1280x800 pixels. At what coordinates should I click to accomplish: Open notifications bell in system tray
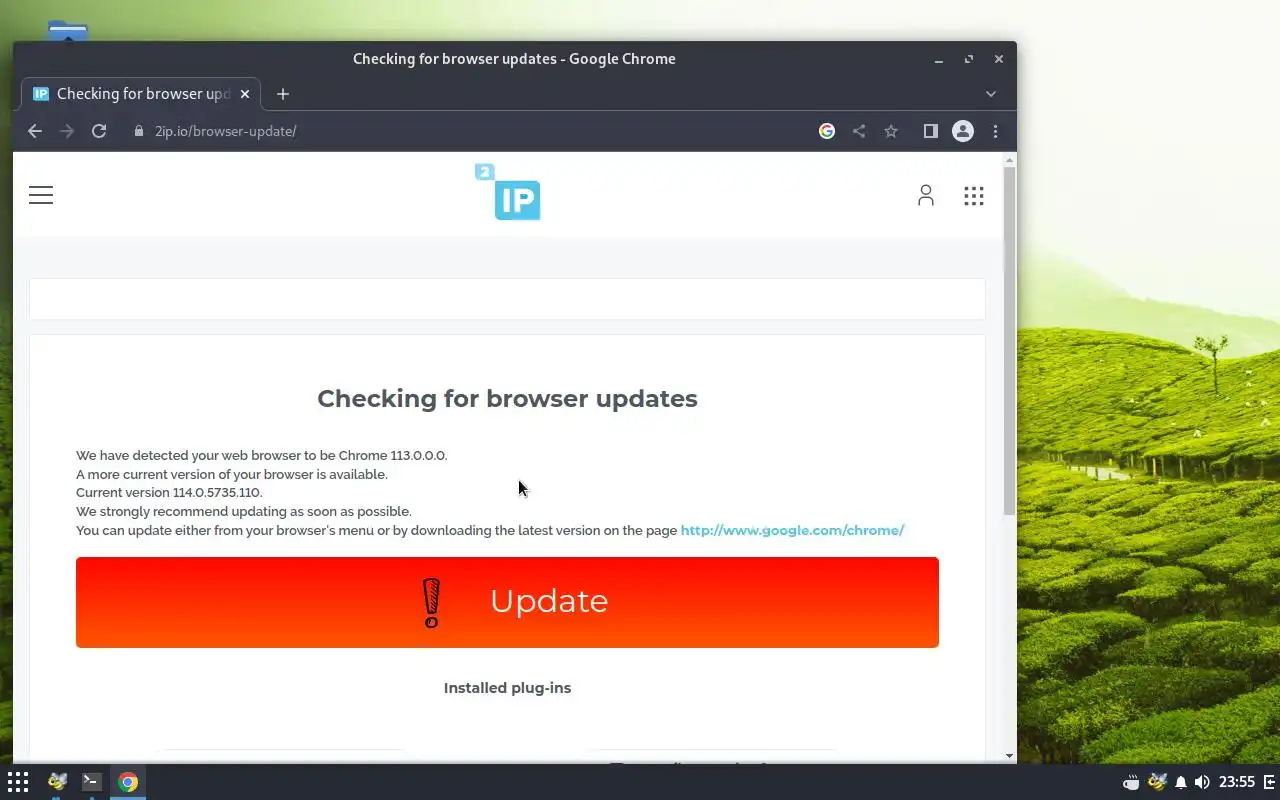coord(1181,782)
